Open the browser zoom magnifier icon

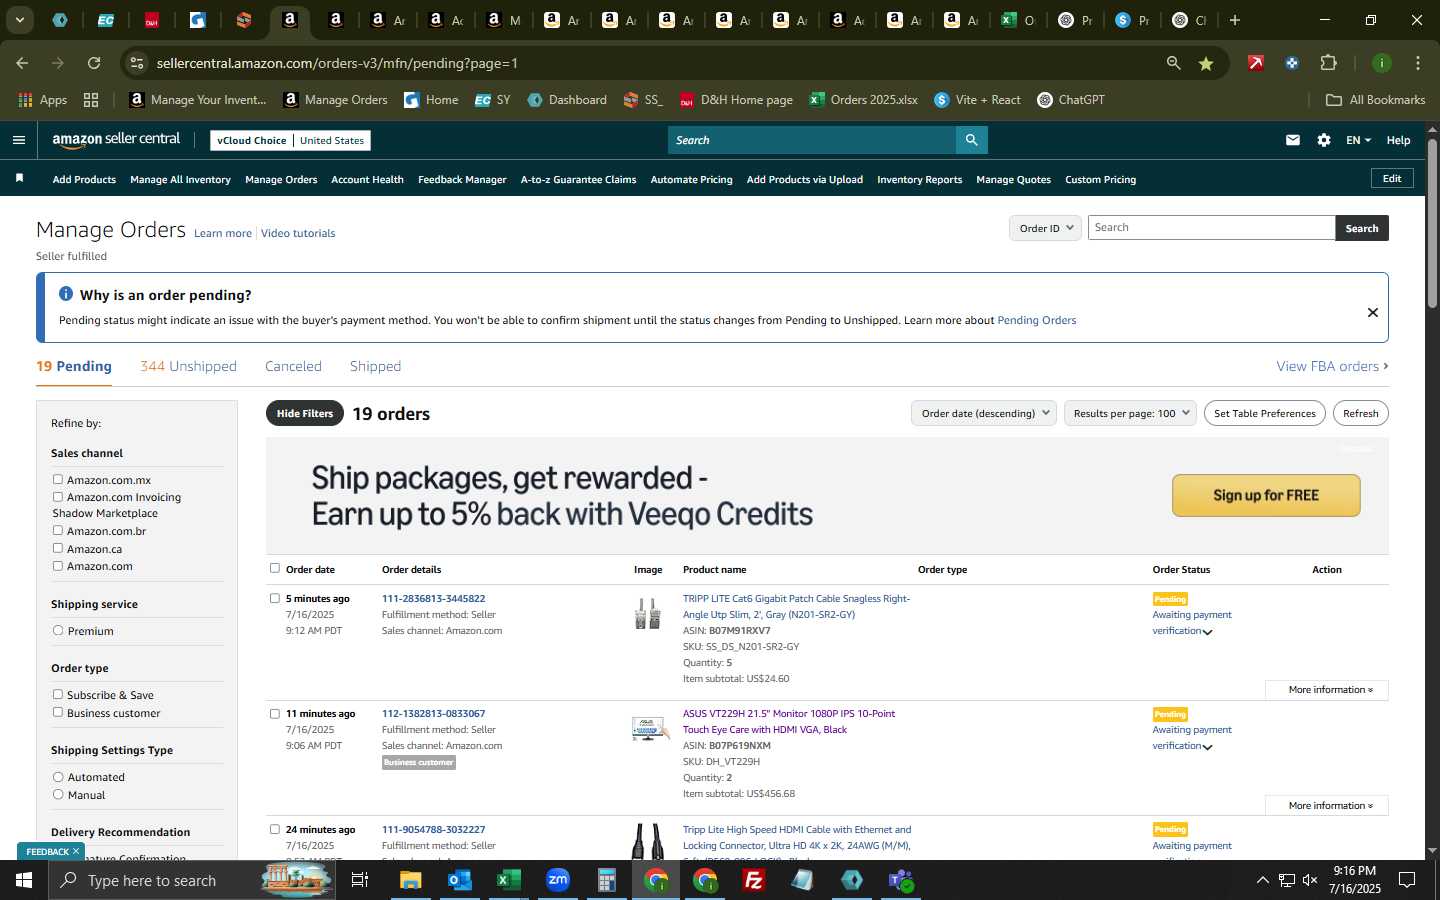point(1174,63)
